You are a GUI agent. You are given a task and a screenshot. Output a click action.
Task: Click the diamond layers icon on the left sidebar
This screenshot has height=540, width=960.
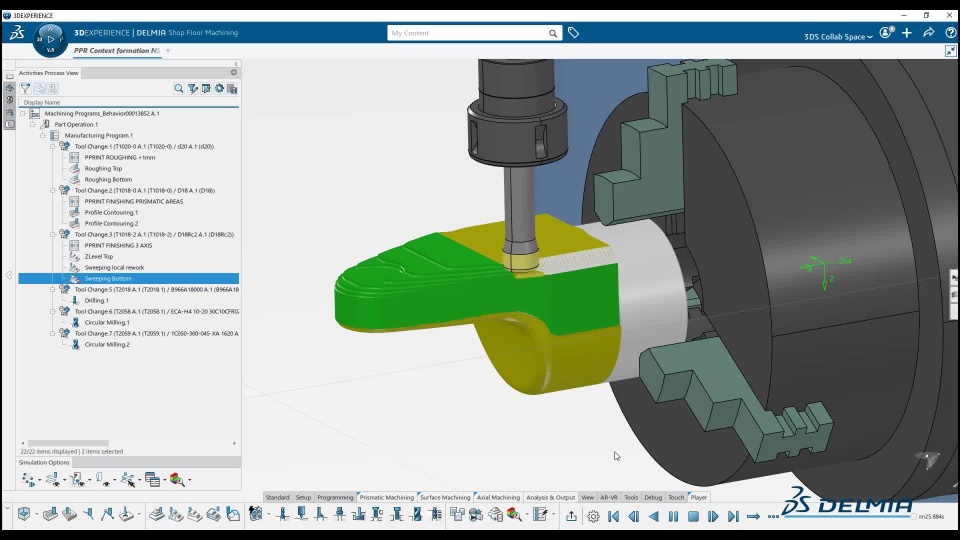9,88
